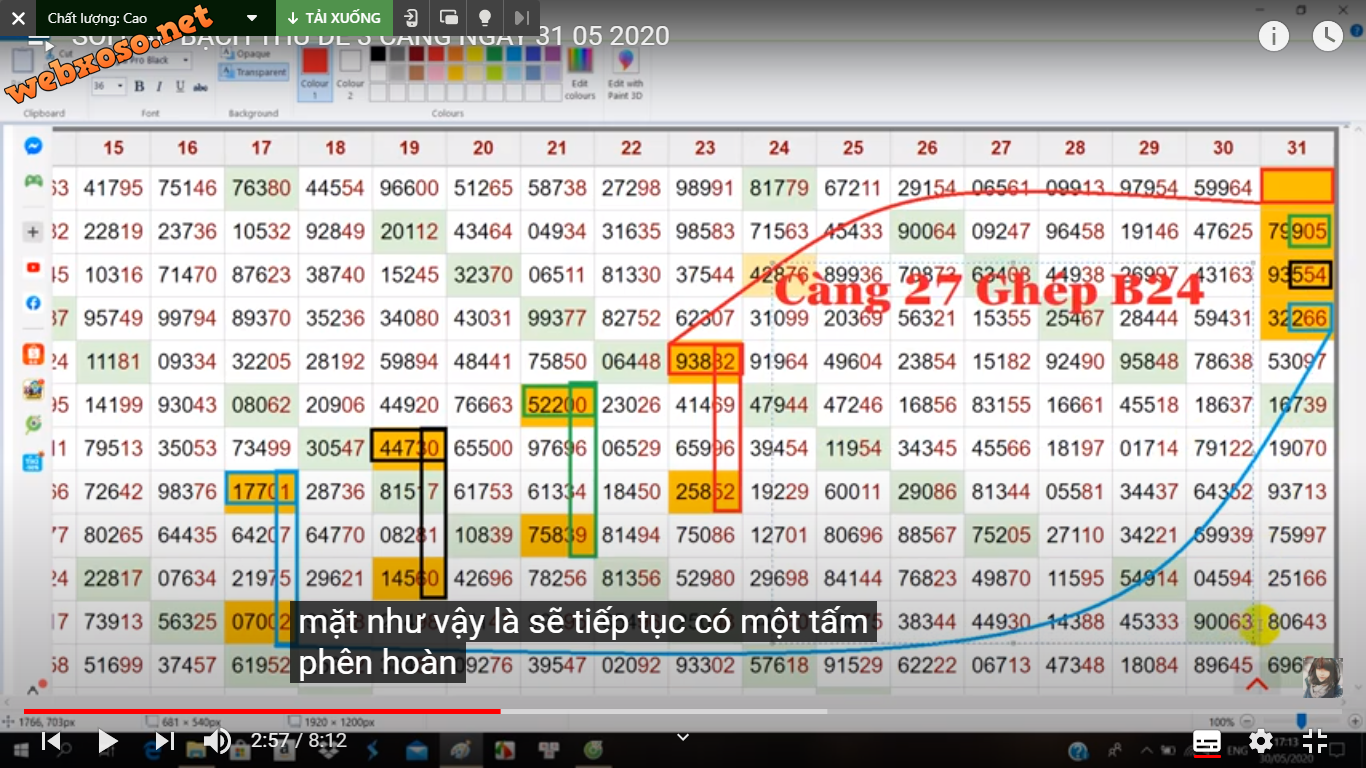The image size is (1366, 768).
Task: Open the picture-in-picture icon in downloader bar
Action: (x=449, y=18)
